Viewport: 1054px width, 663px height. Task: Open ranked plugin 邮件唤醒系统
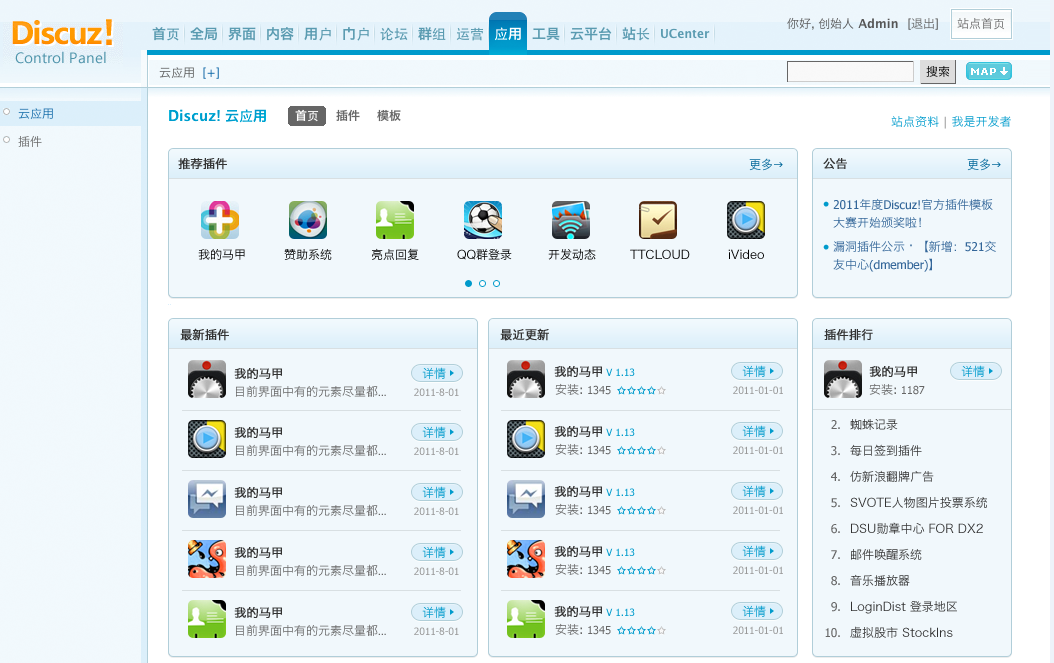coord(885,555)
